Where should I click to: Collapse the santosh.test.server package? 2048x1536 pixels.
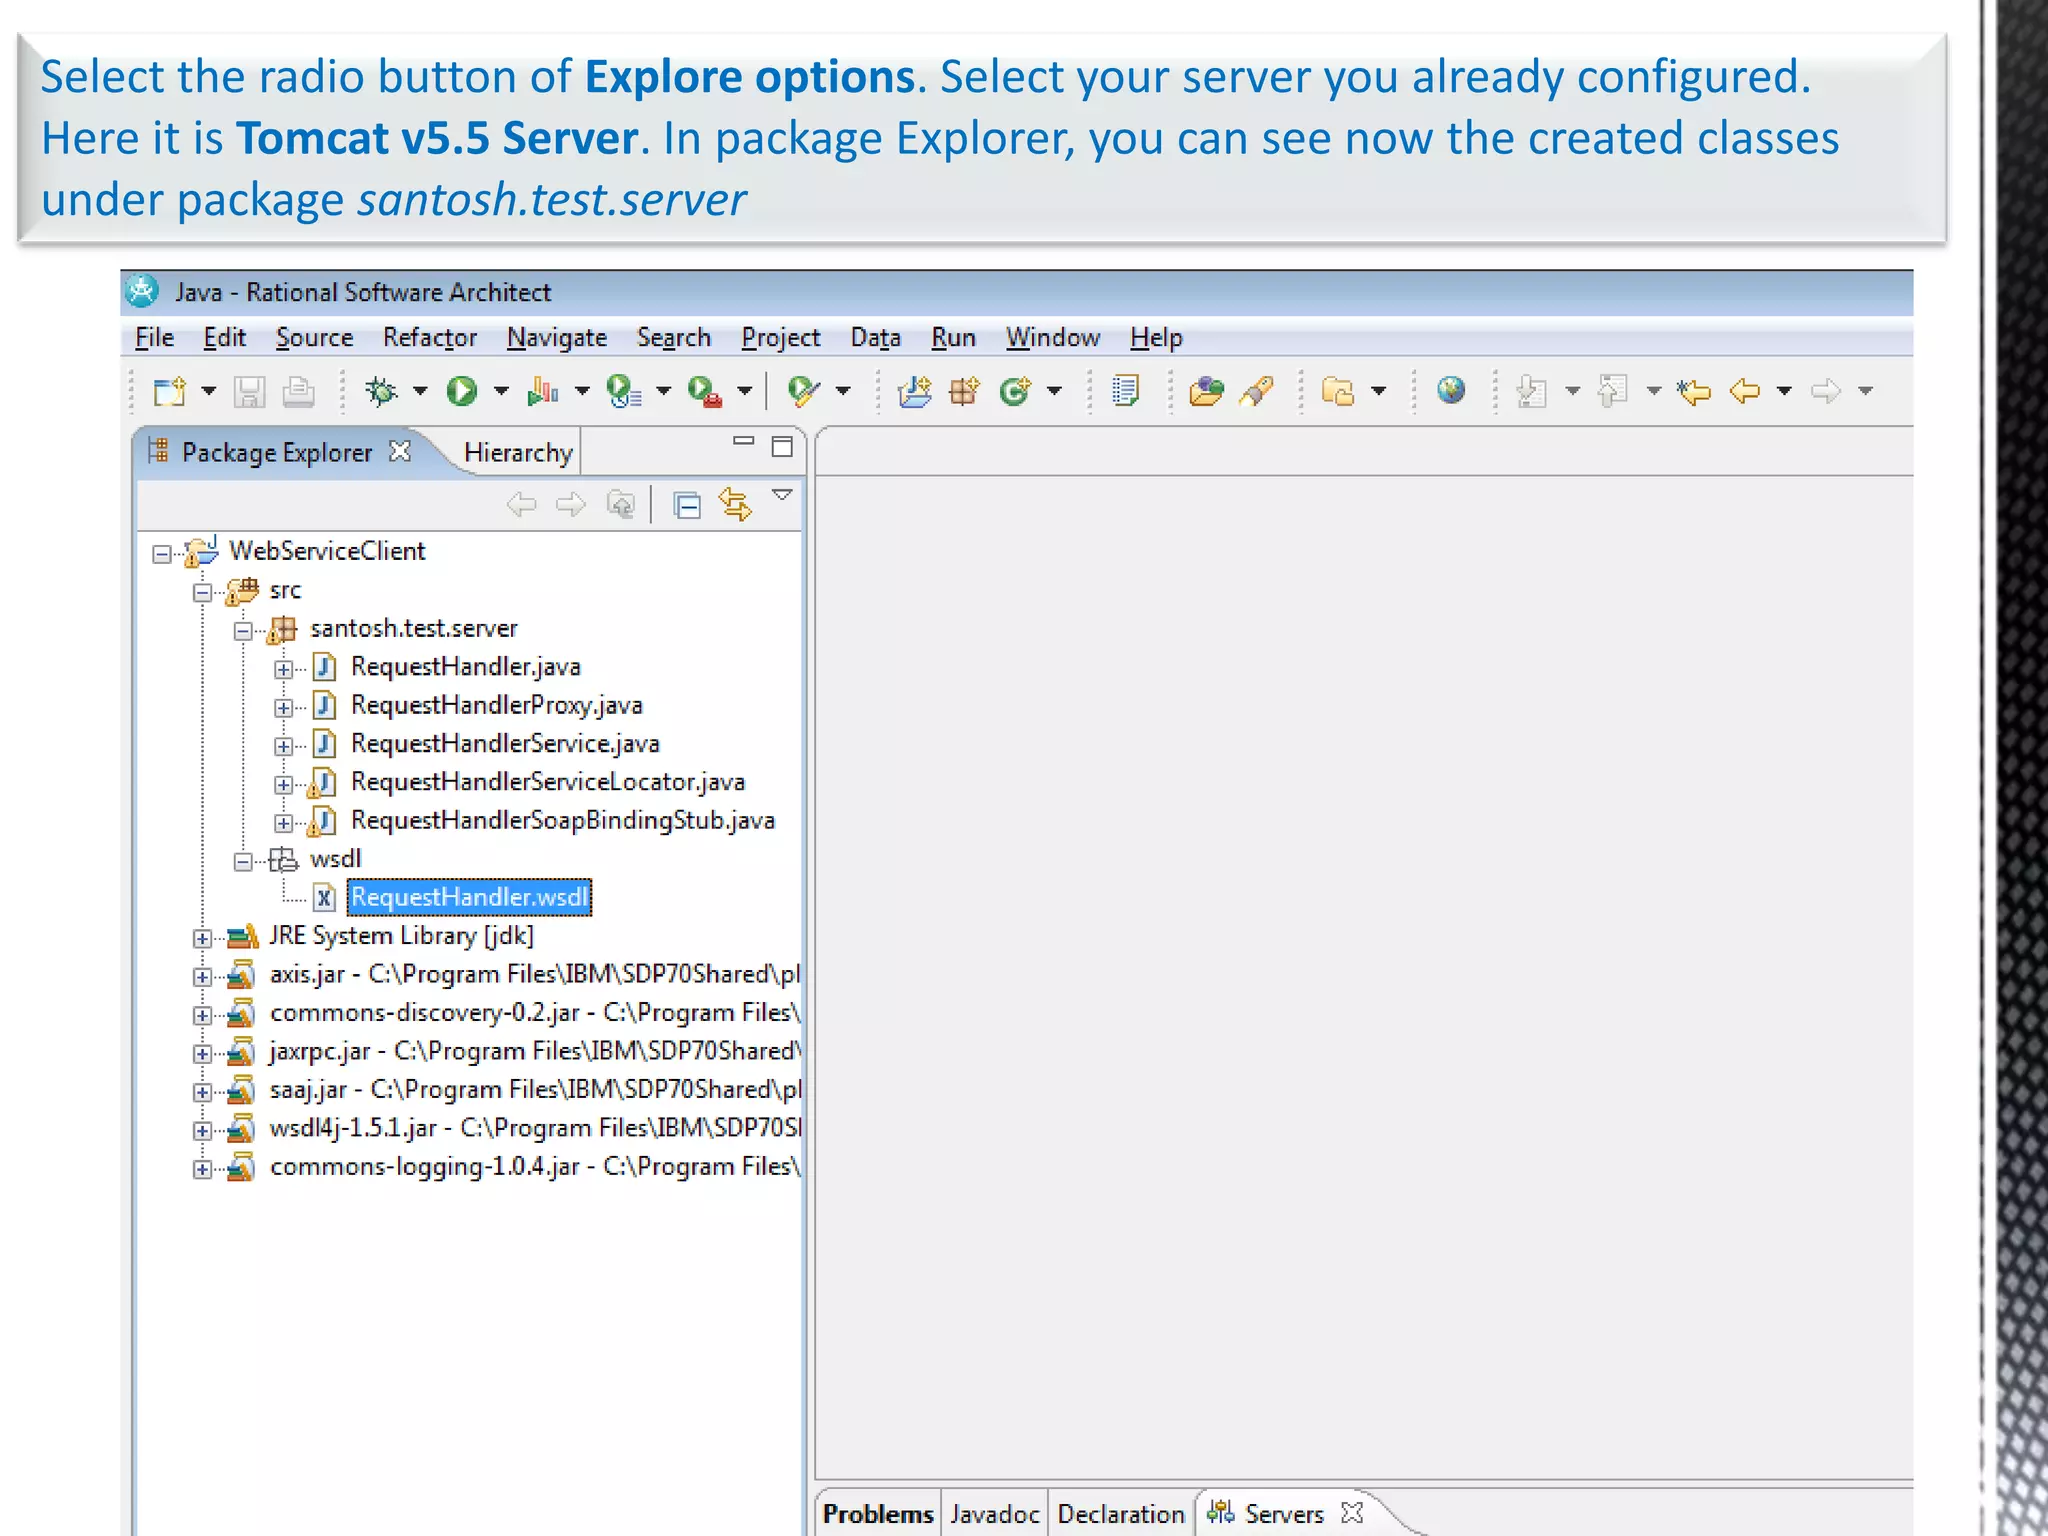[243, 630]
